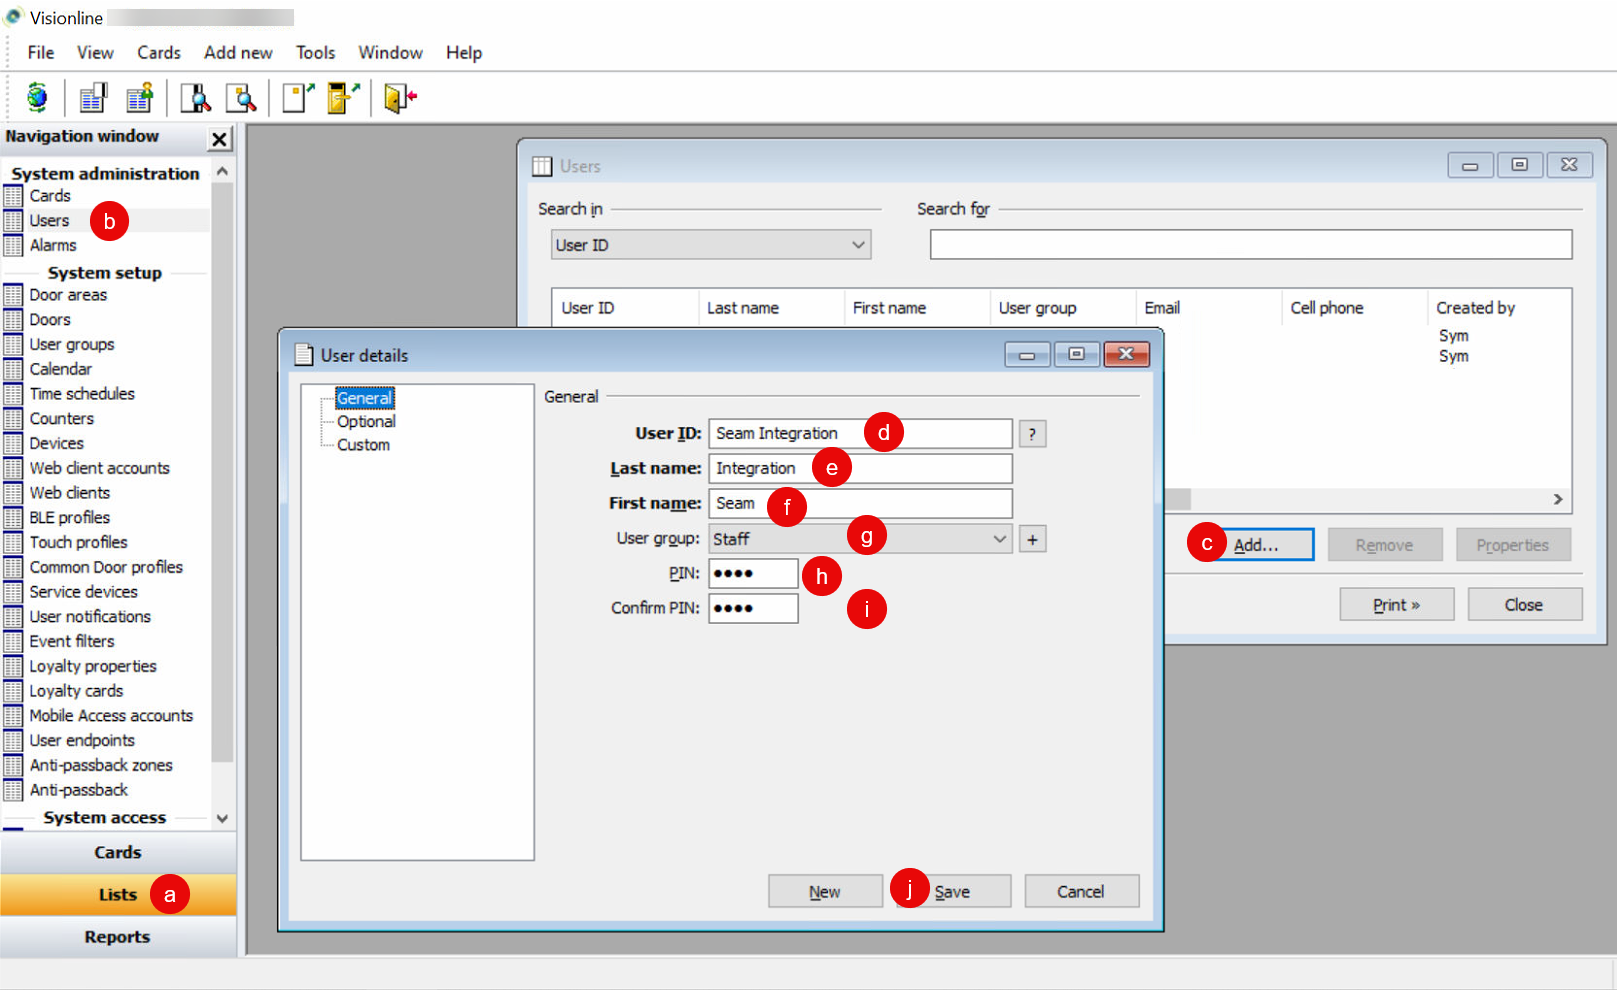Screen dimensions: 1617x990
Task: Select the make card toolbar icon
Action: (297, 98)
